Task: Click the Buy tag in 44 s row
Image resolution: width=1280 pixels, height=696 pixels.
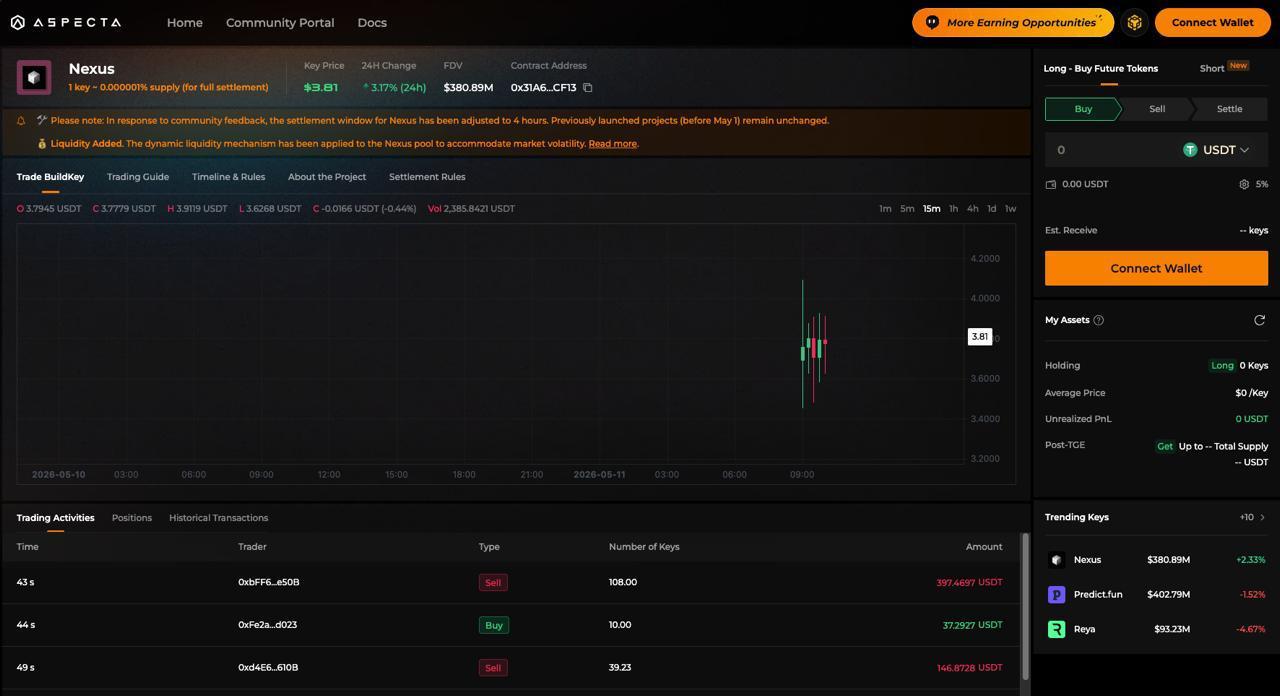Action: pyautogui.click(x=494, y=625)
